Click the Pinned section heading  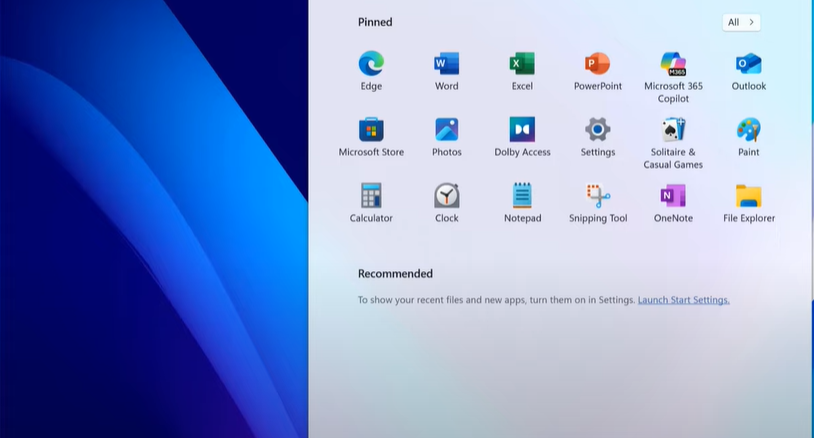375,22
